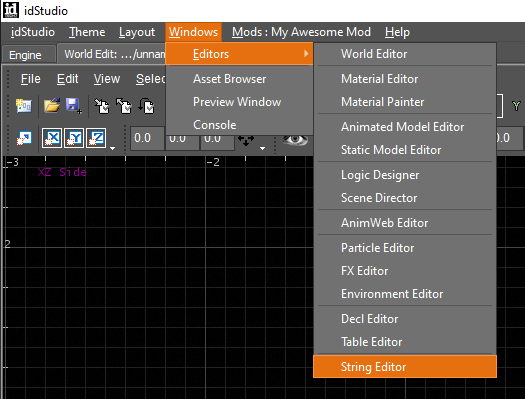Viewport: 525px width, 399px height.
Task: Open the idStudio menu
Action: point(33,32)
